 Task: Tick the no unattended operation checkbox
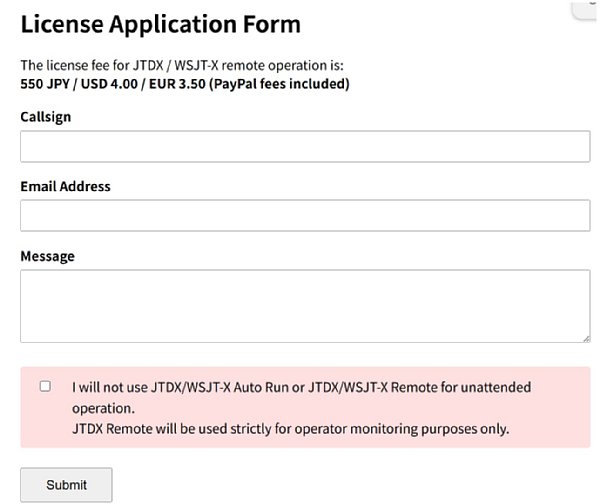tap(45, 386)
